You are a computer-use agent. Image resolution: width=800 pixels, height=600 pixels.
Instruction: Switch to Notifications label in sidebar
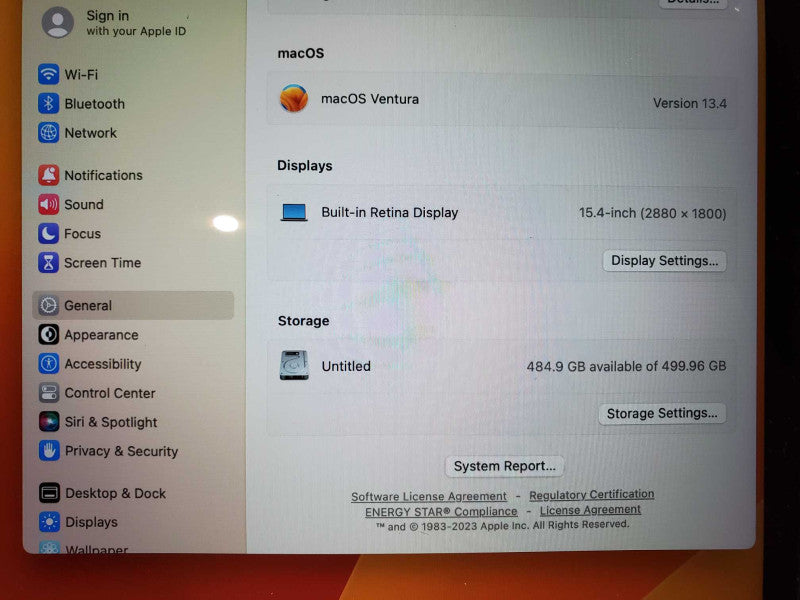(x=103, y=176)
